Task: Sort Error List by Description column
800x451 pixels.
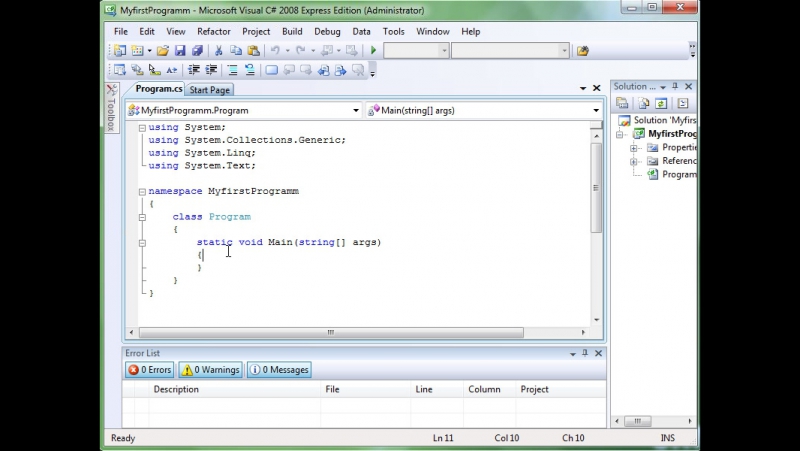Action: [235, 389]
